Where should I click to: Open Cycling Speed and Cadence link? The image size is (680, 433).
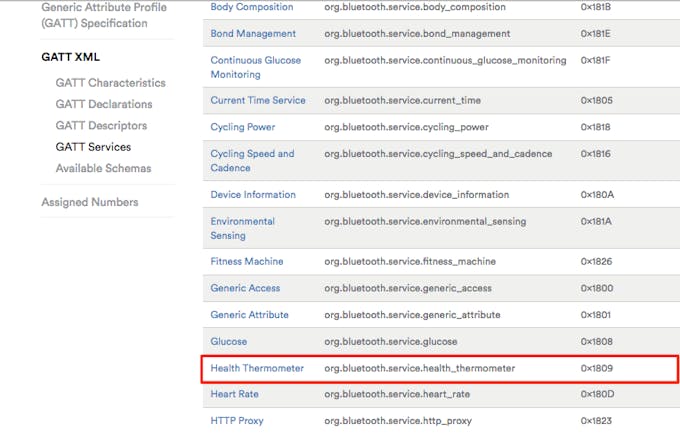pyautogui.click(x=252, y=161)
